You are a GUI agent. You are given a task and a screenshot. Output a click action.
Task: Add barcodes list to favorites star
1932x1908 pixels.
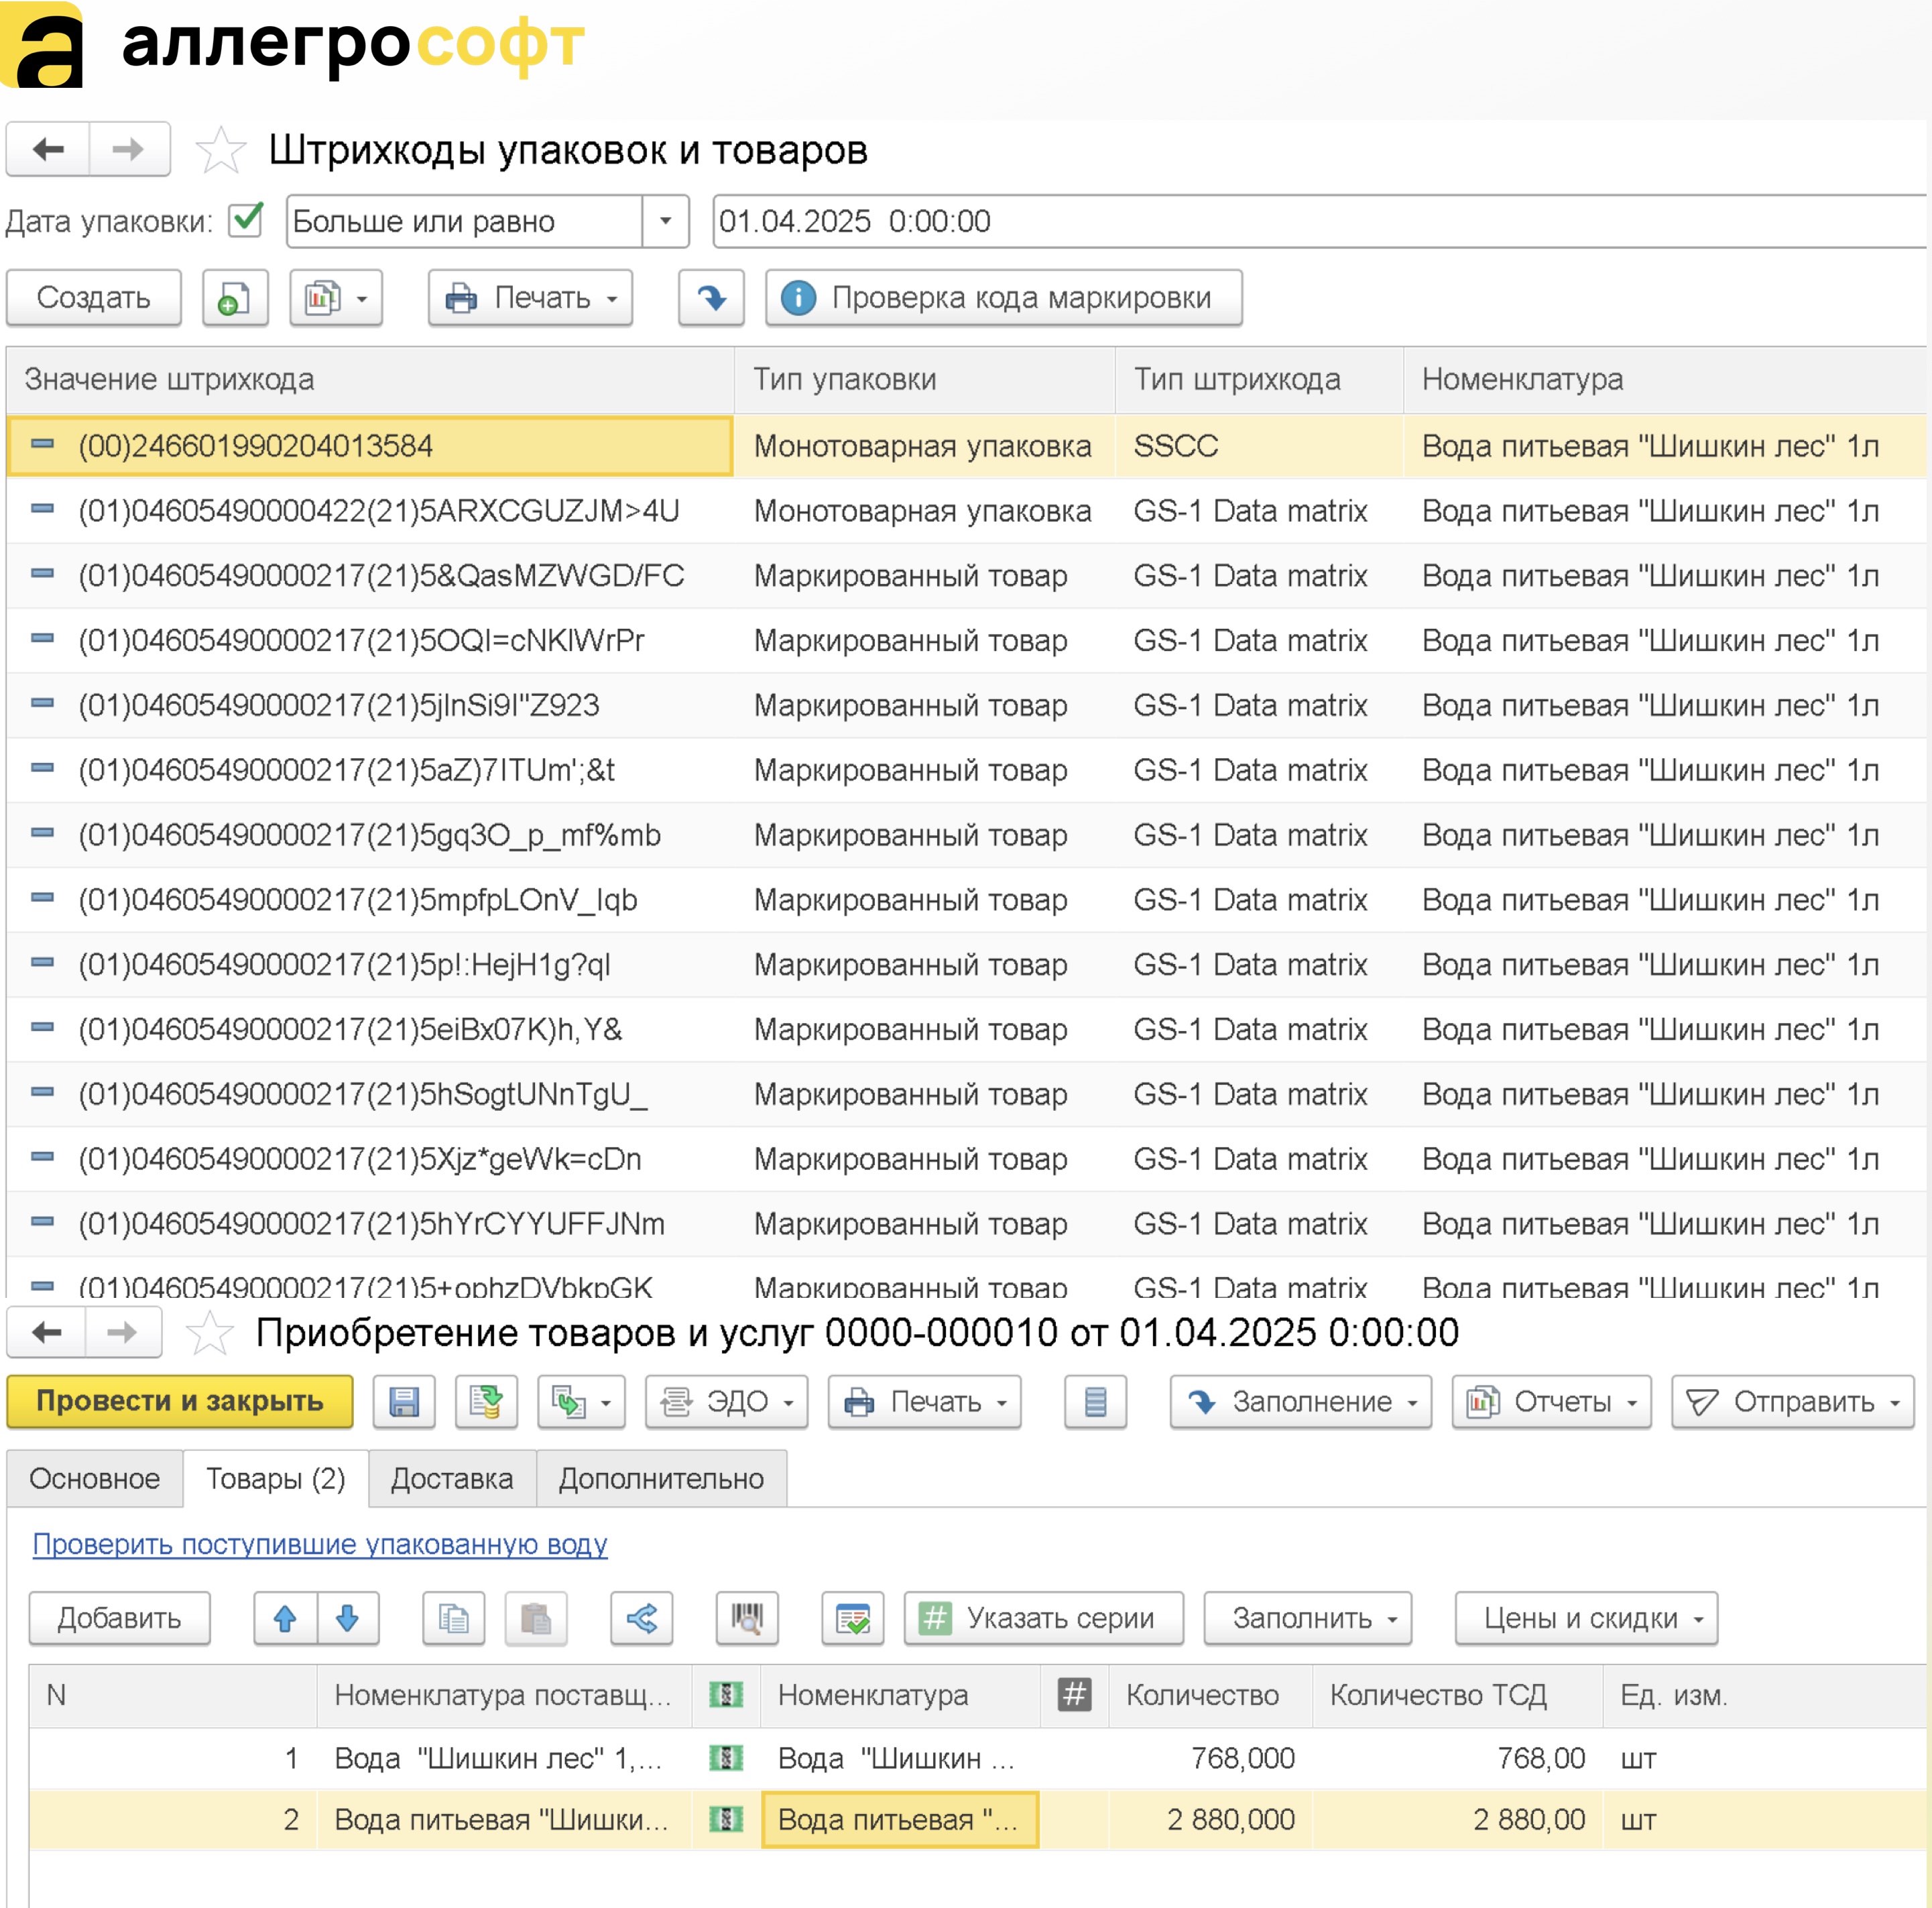tap(220, 151)
